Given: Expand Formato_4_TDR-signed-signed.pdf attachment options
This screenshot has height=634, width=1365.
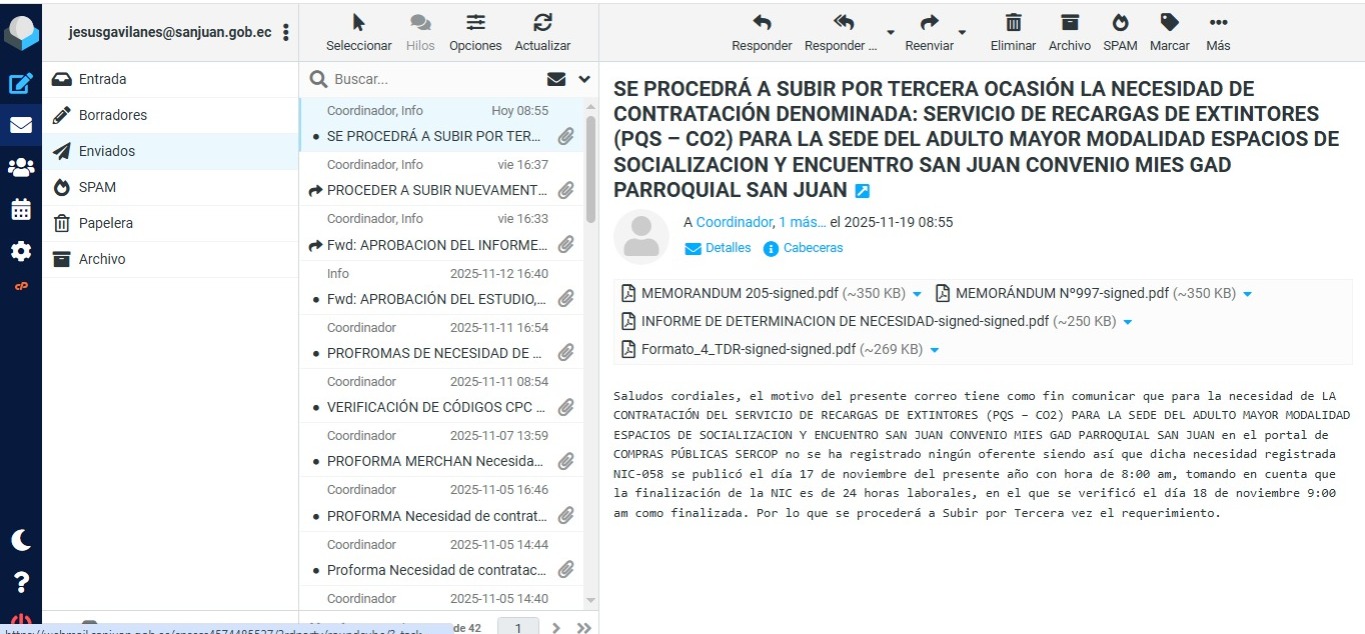Looking at the screenshot, I should 935,350.
